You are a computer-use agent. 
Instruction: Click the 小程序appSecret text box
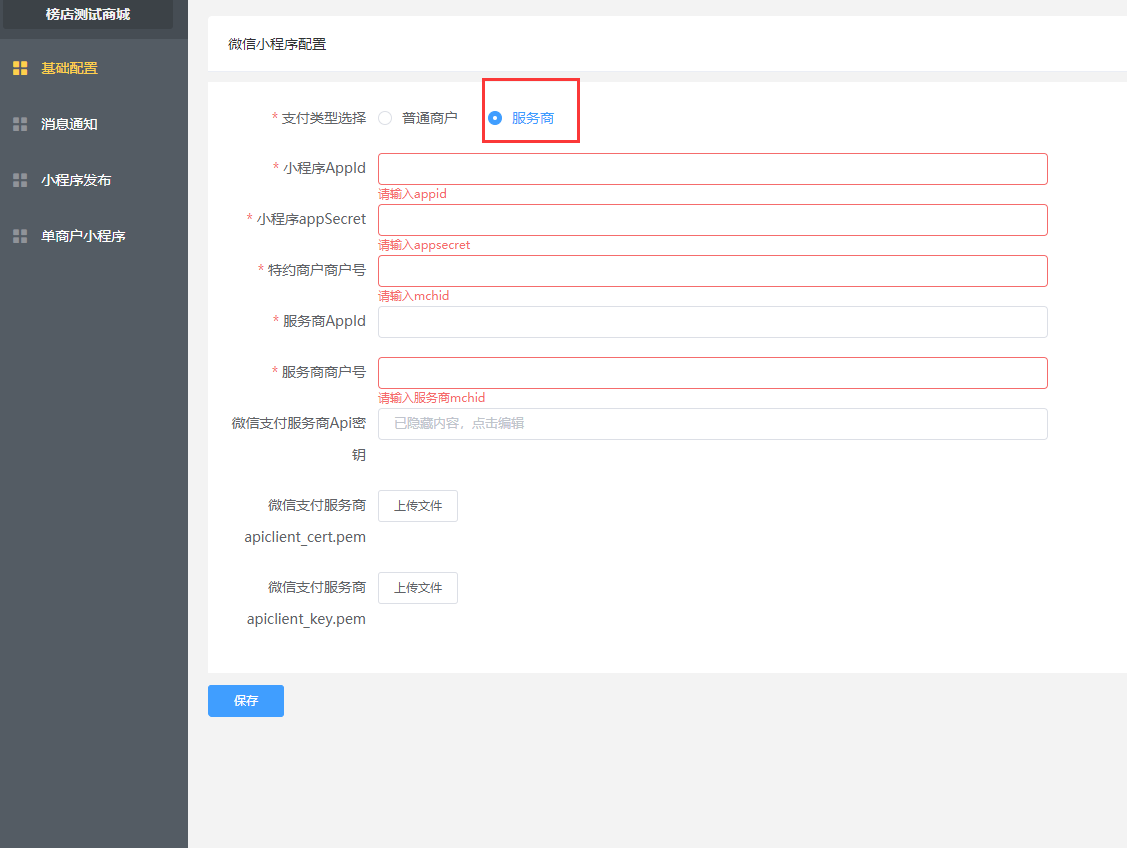[x=712, y=220]
